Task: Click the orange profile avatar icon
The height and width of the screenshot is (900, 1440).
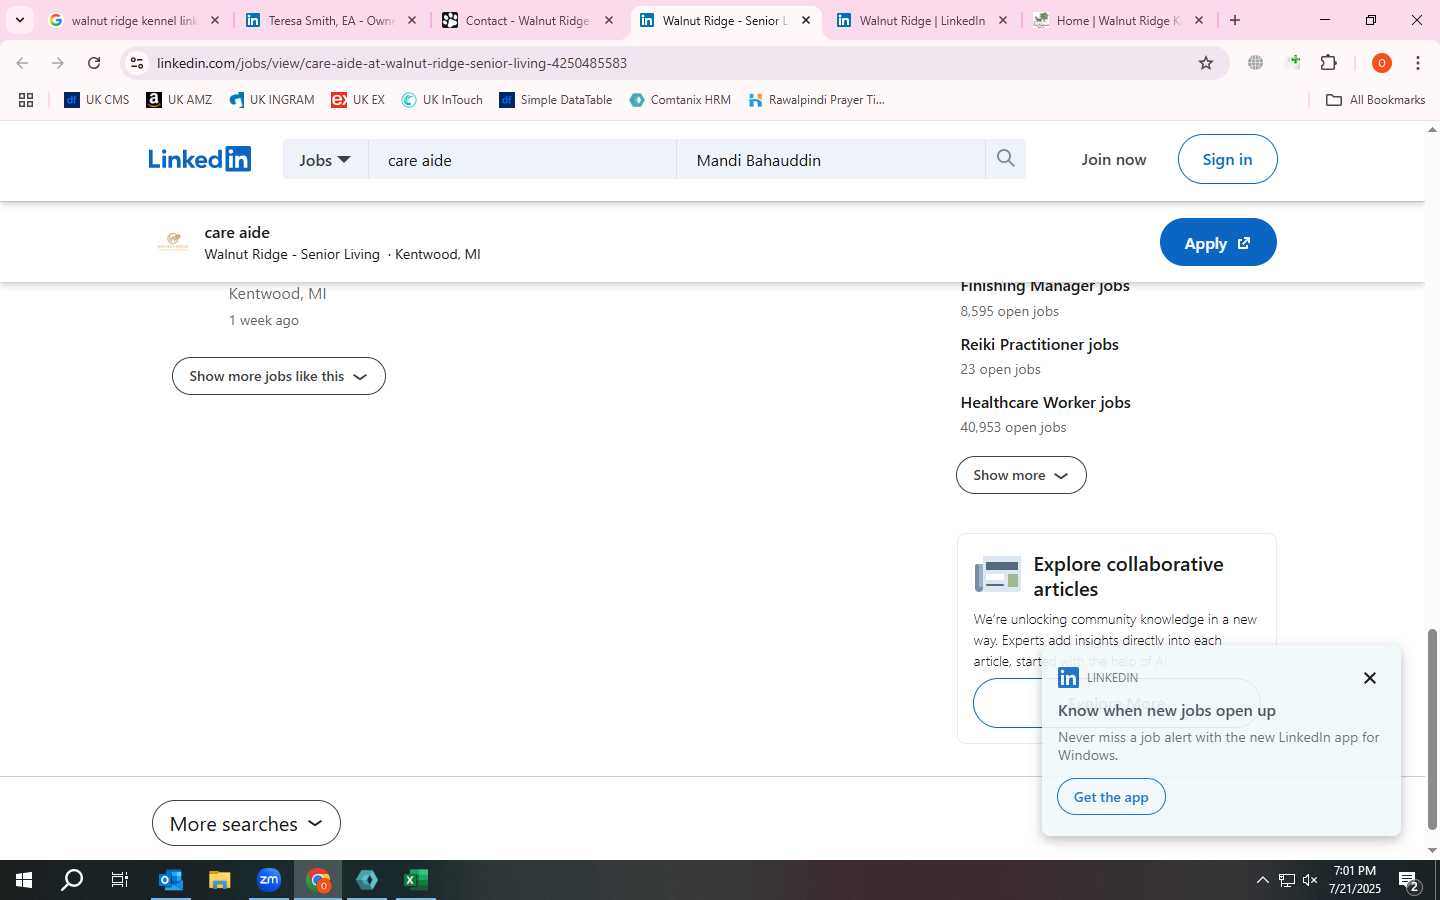Action: coord(1382,63)
